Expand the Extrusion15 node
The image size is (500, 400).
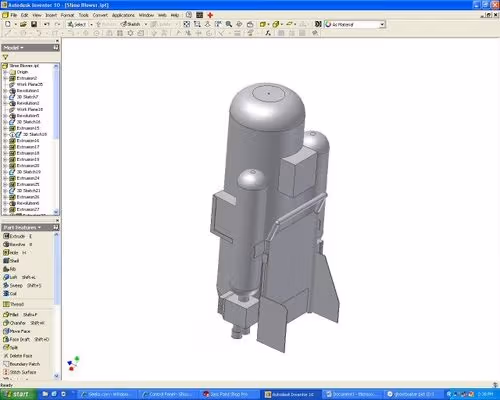(x=5, y=128)
